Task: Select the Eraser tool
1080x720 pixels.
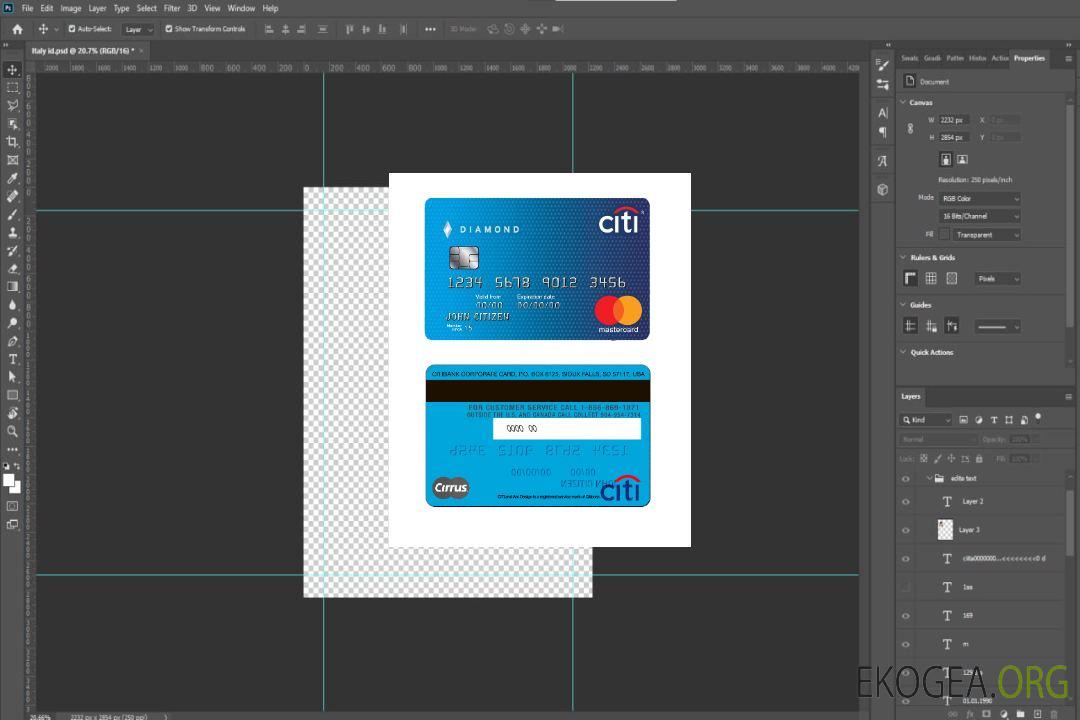Action: click(x=12, y=269)
